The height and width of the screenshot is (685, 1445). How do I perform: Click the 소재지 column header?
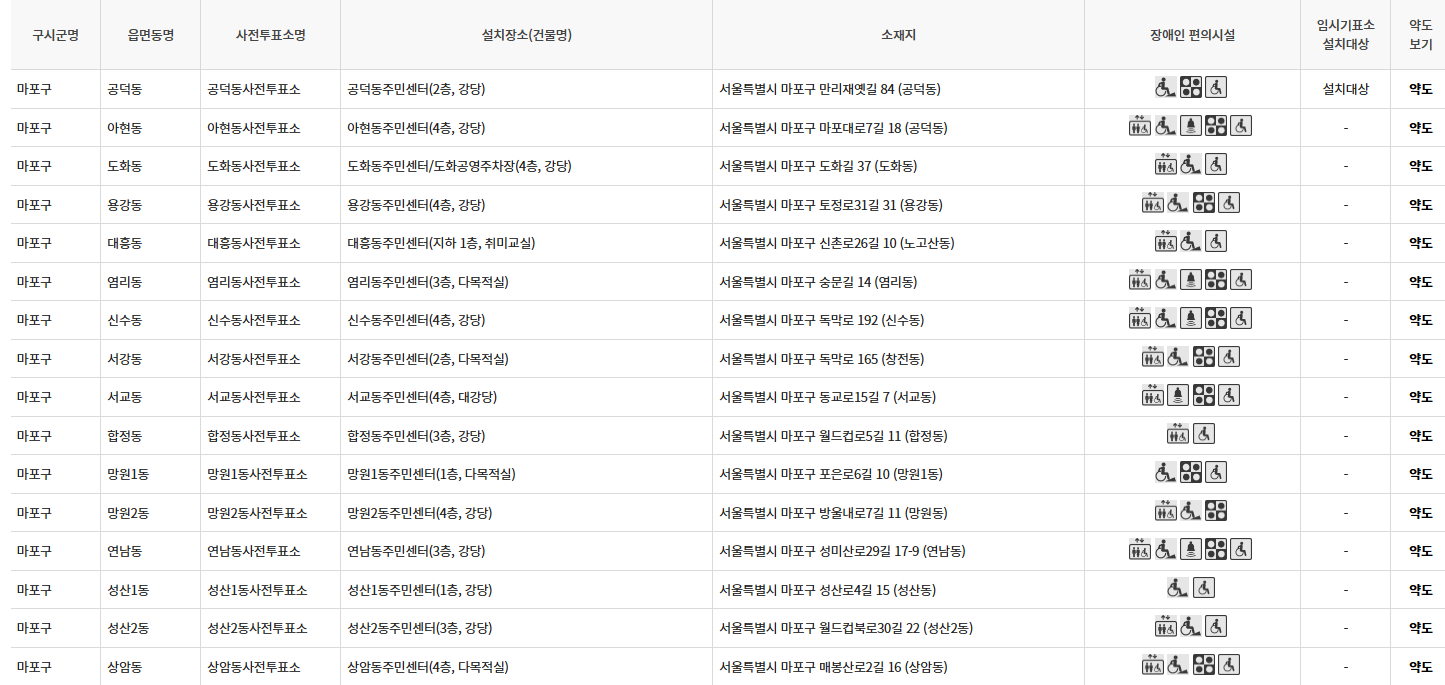pyautogui.click(x=898, y=35)
